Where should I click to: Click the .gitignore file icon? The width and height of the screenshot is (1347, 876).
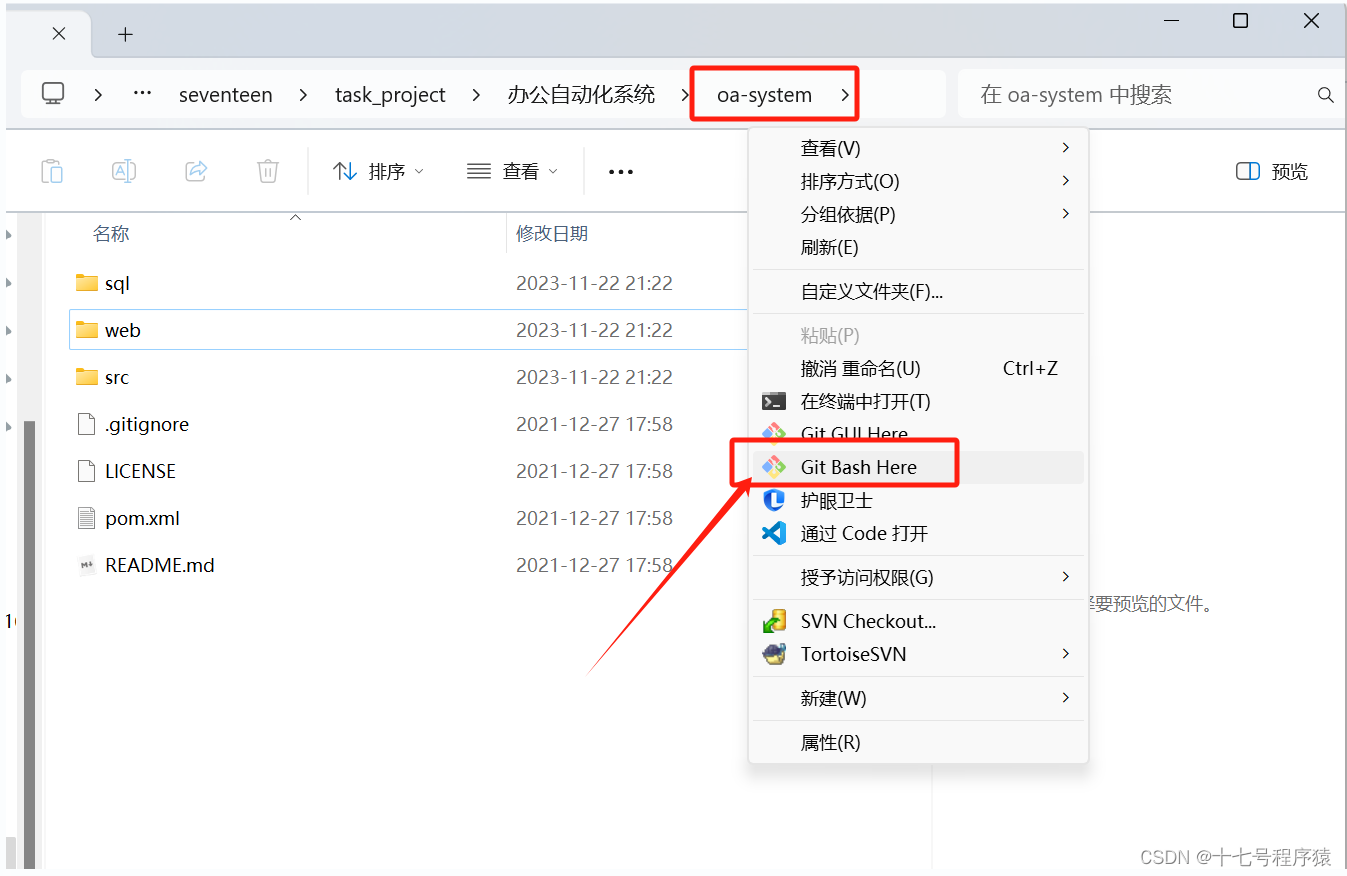point(87,424)
